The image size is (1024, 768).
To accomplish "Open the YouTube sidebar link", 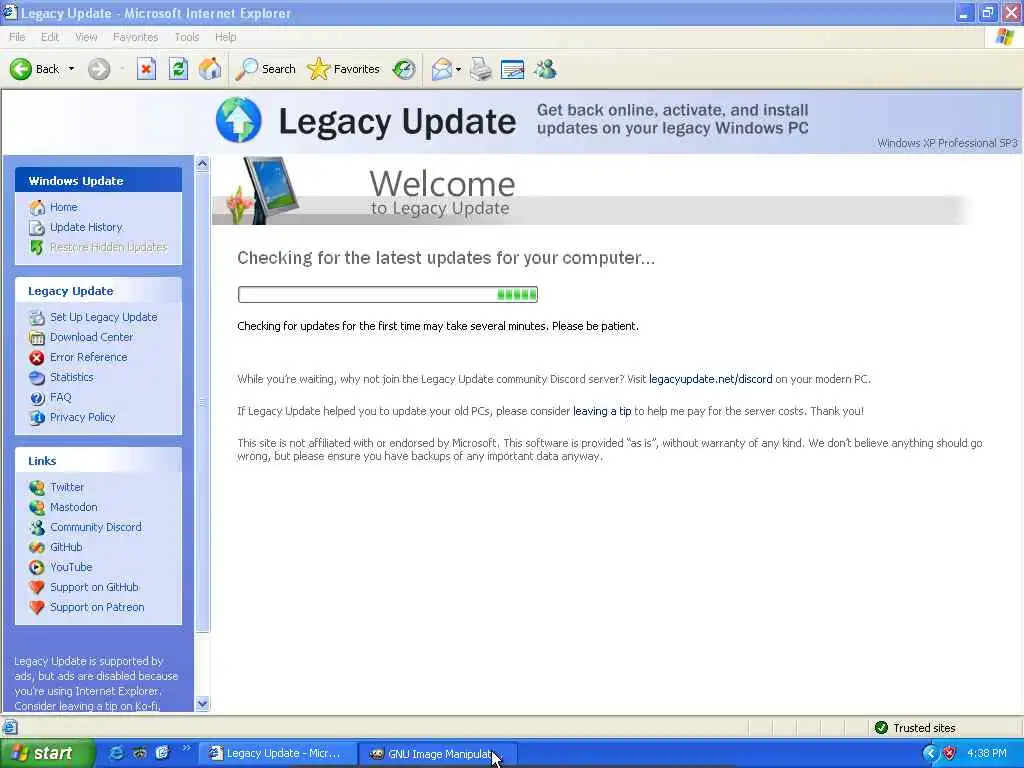I will [71, 567].
